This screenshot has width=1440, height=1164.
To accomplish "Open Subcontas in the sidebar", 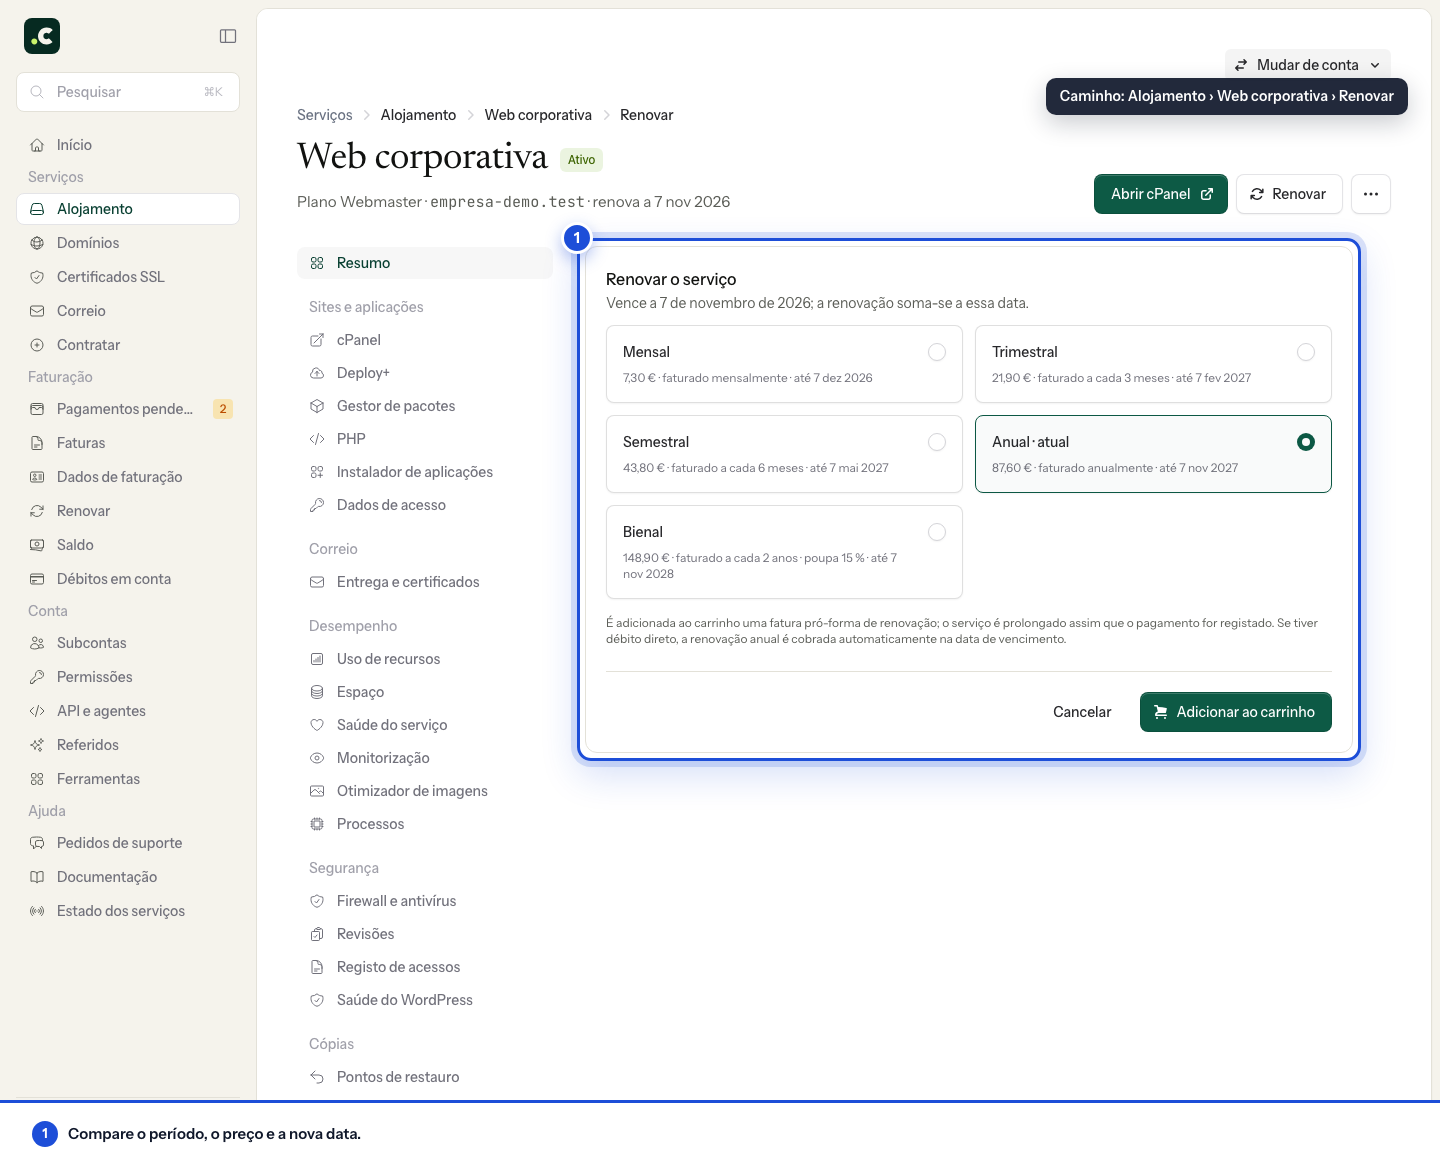I will (128, 643).
